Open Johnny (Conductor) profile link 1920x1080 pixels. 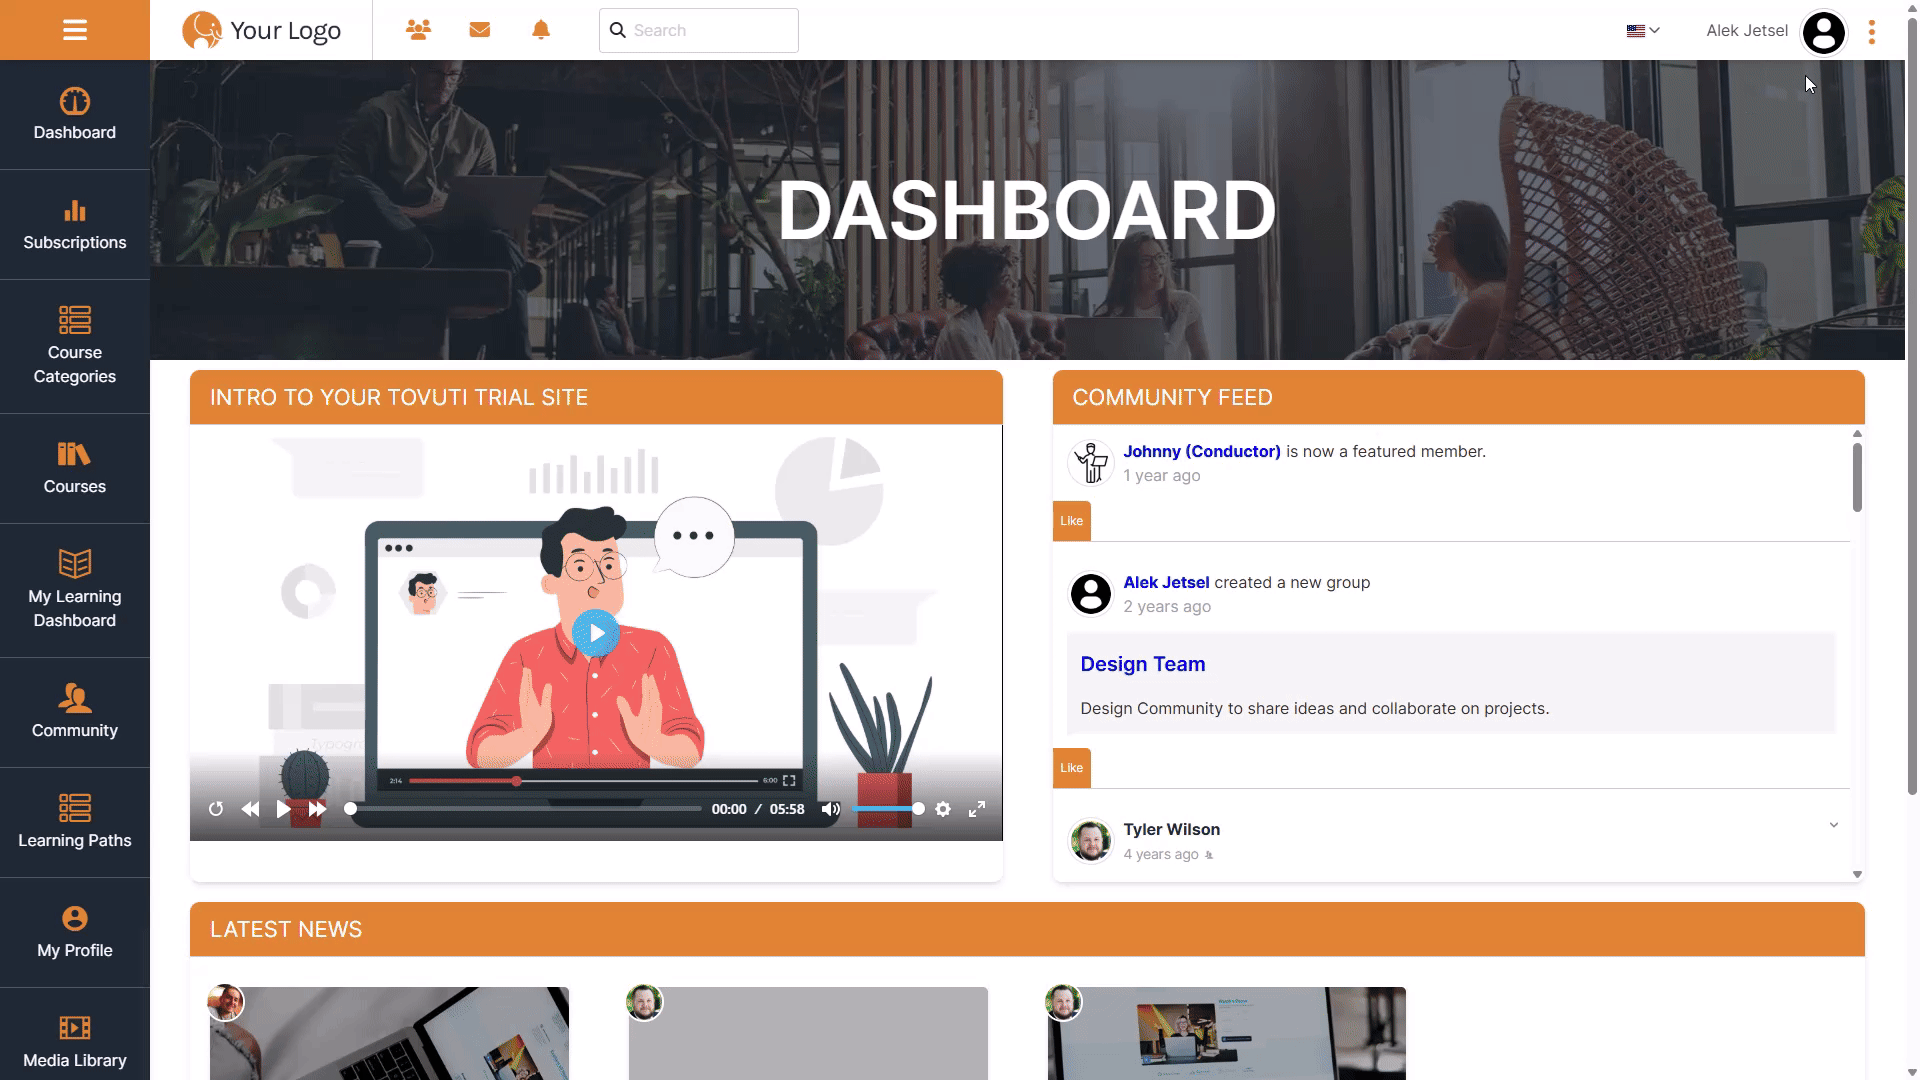1202,452
